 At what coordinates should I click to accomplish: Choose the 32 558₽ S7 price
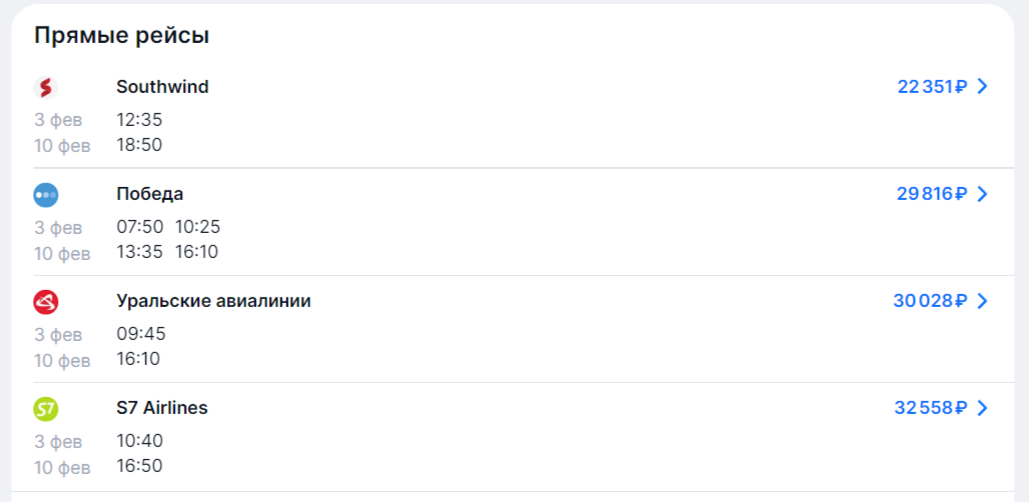coord(931,408)
